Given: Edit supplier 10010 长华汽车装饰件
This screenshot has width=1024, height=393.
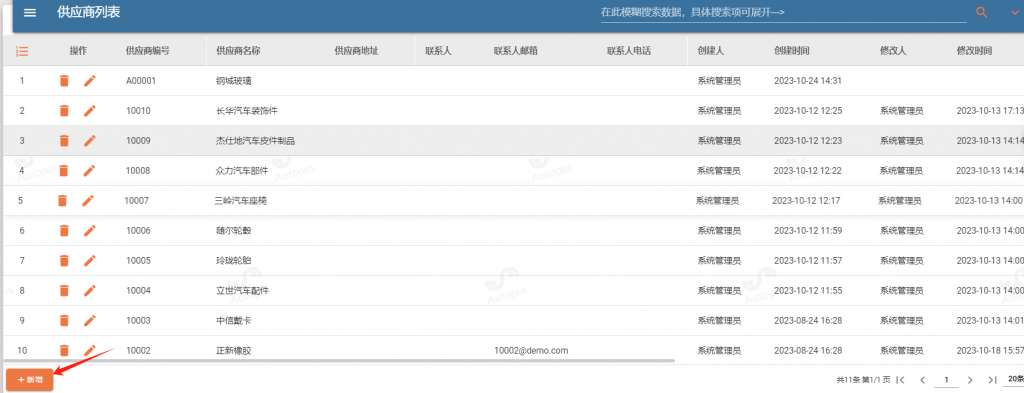Looking at the screenshot, I should (x=90, y=111).
